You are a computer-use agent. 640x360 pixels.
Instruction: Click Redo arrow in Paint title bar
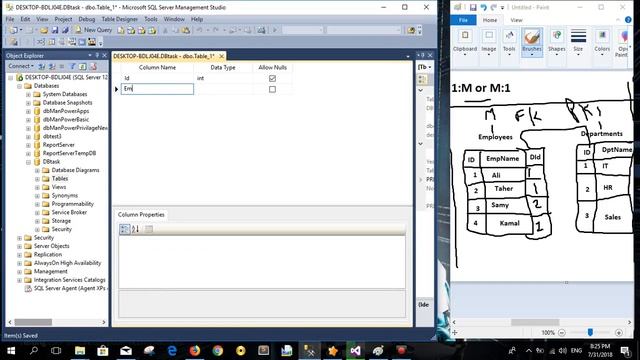(x=493, y=7)
